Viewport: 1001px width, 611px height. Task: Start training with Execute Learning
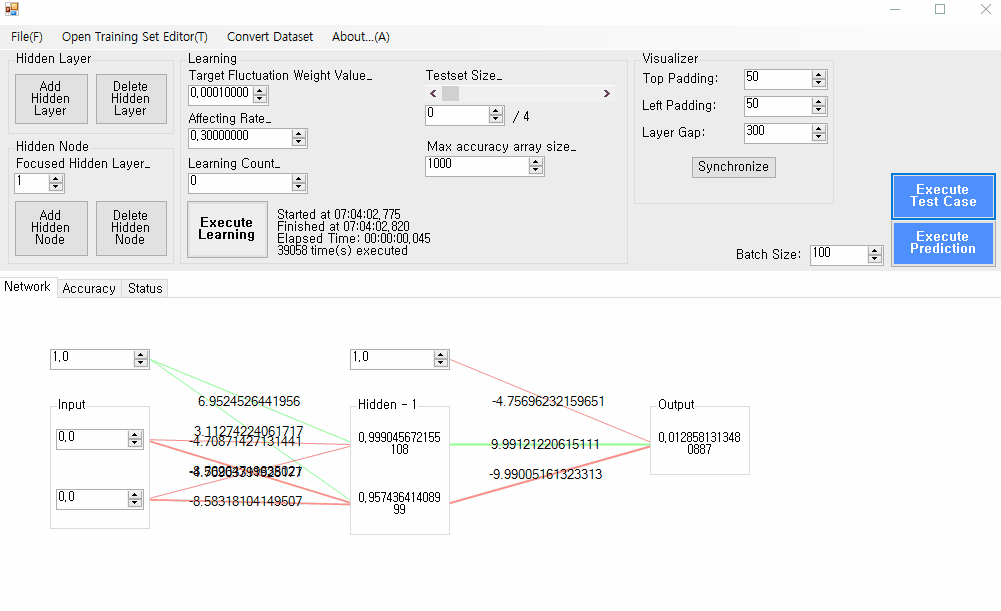pos(227,229)
